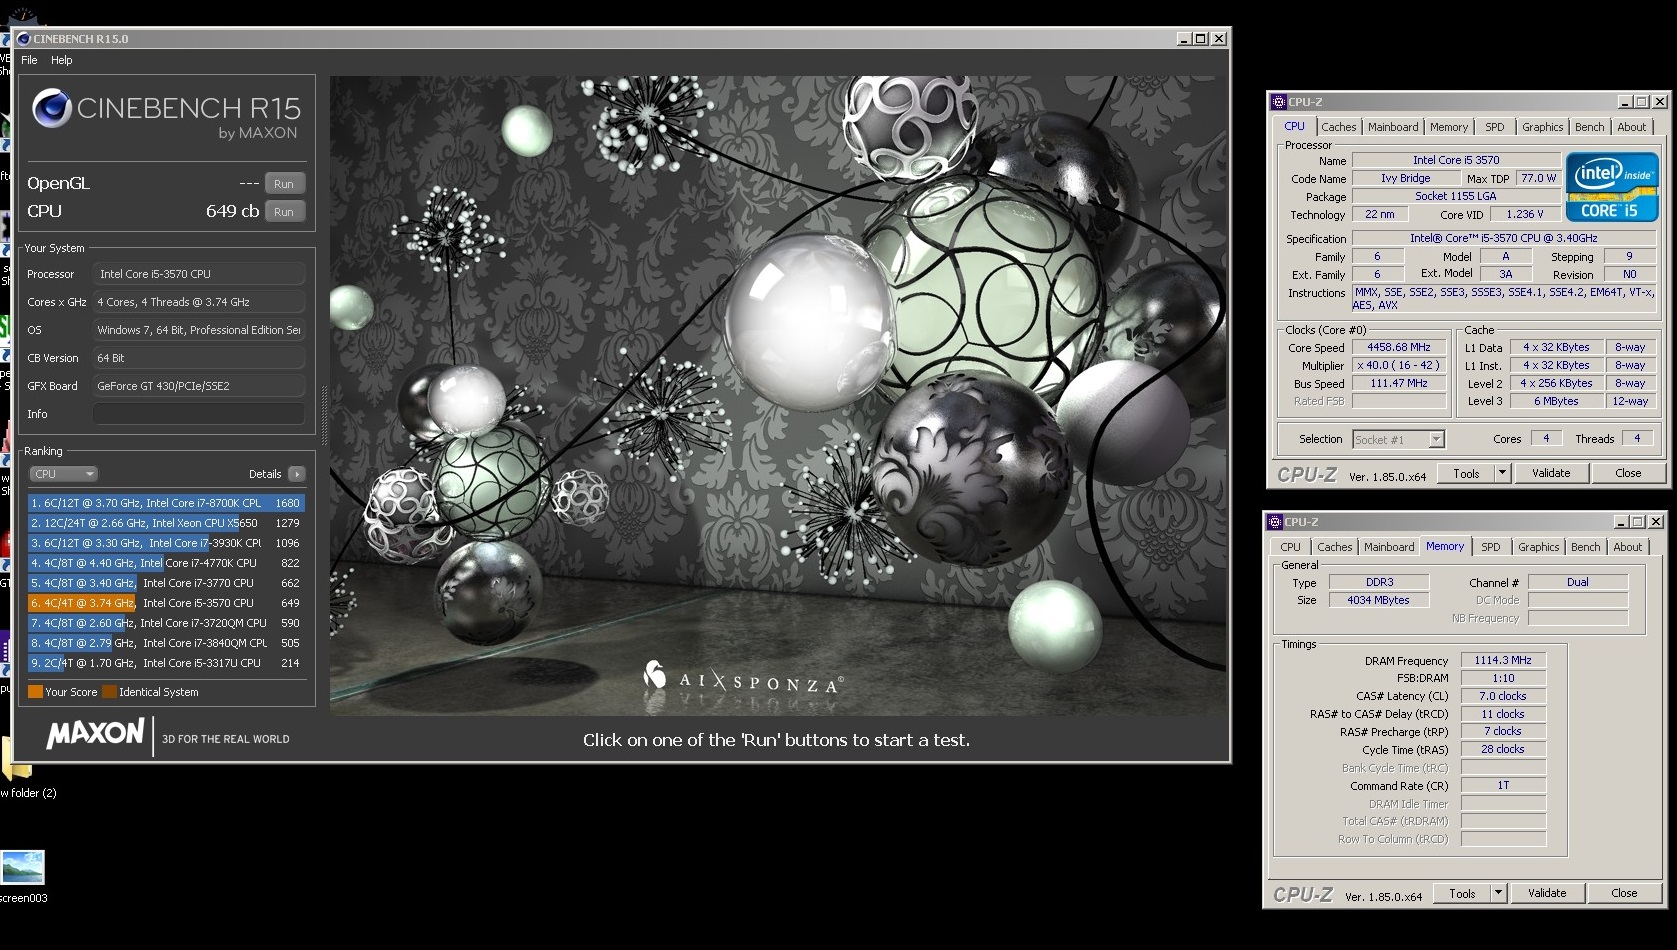The height and width of the screenshot is (950, 1677).
Task: Click the Info input field
Action: pyautogui.click(x=199, y=414)
